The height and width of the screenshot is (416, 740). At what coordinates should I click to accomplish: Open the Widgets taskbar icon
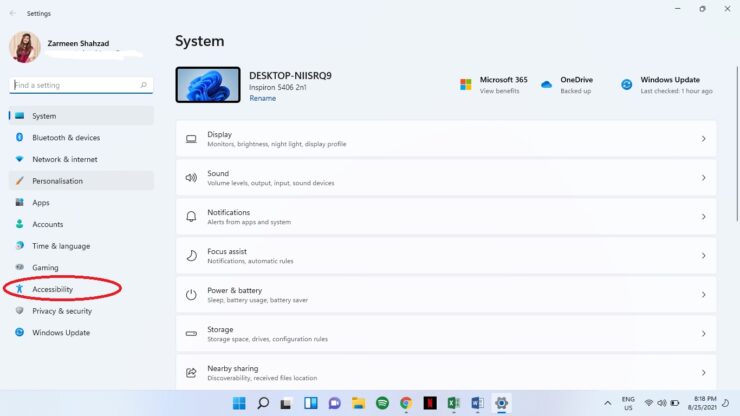[x=311, y=403]
